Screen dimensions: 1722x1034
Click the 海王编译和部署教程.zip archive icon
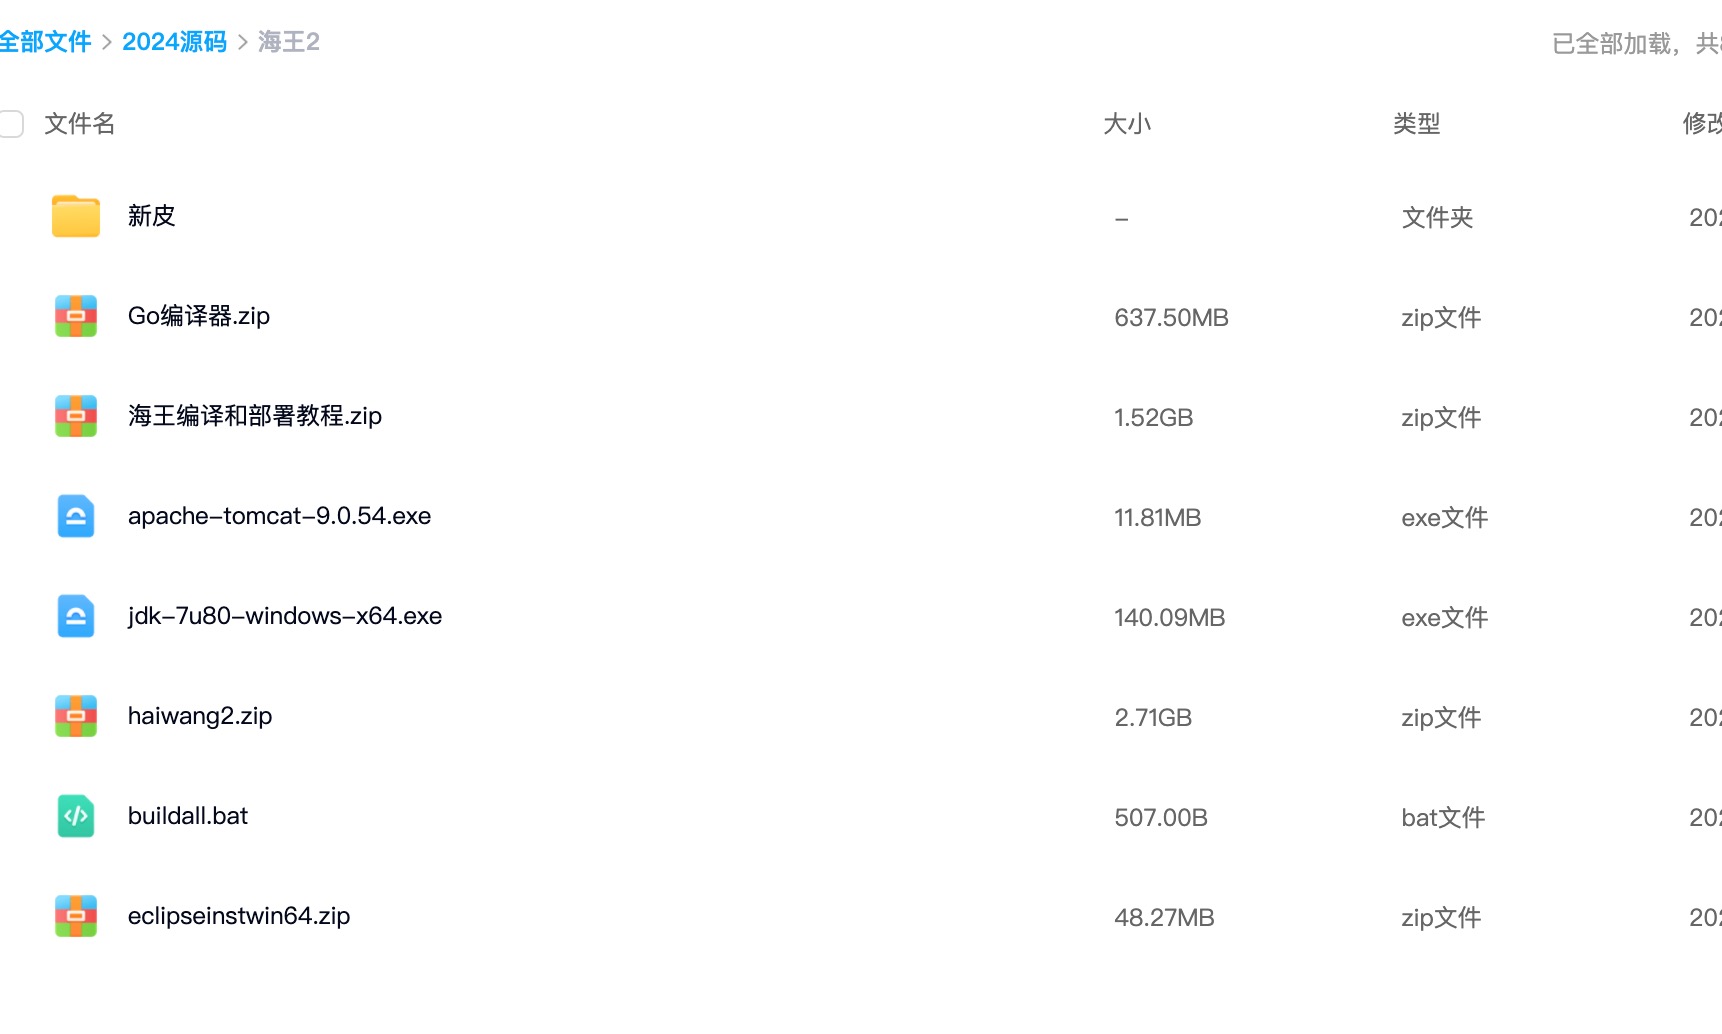(76, 416)
